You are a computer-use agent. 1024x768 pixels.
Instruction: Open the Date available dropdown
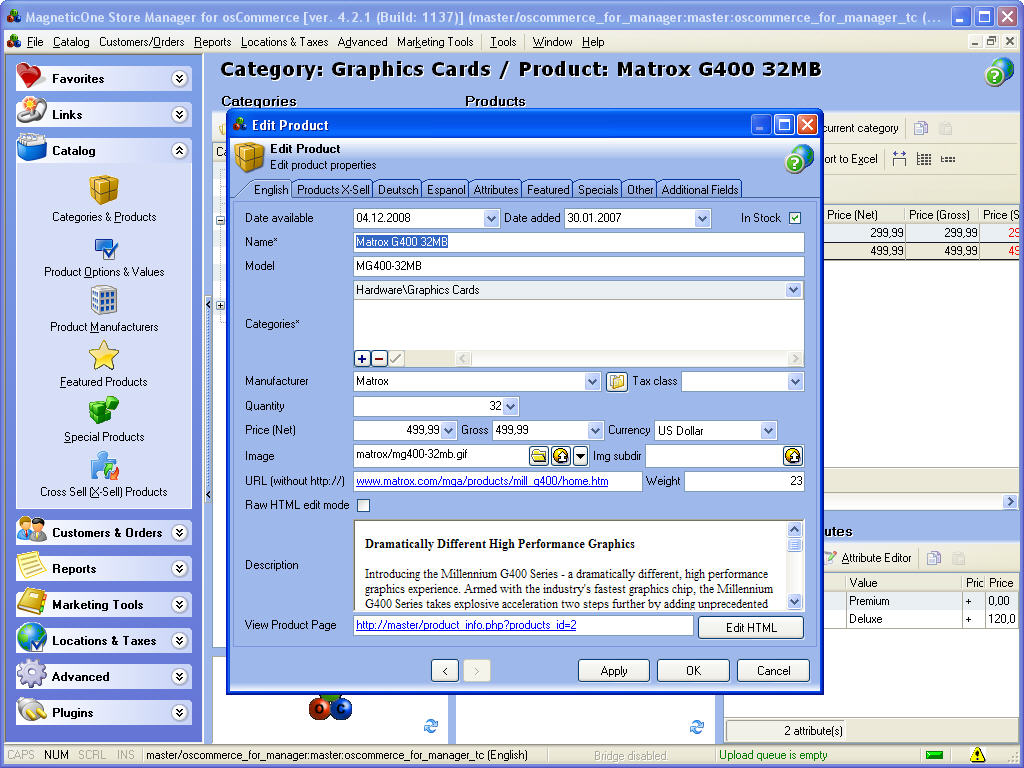[491, 218]
